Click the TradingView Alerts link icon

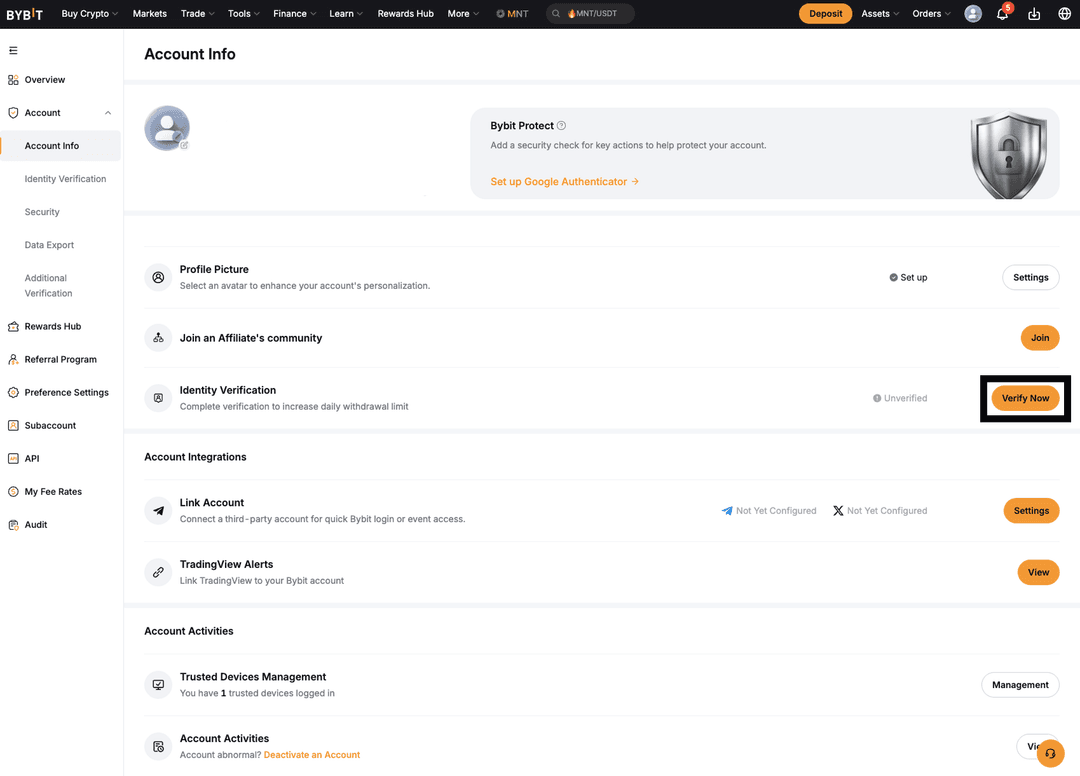click(158, 572)
